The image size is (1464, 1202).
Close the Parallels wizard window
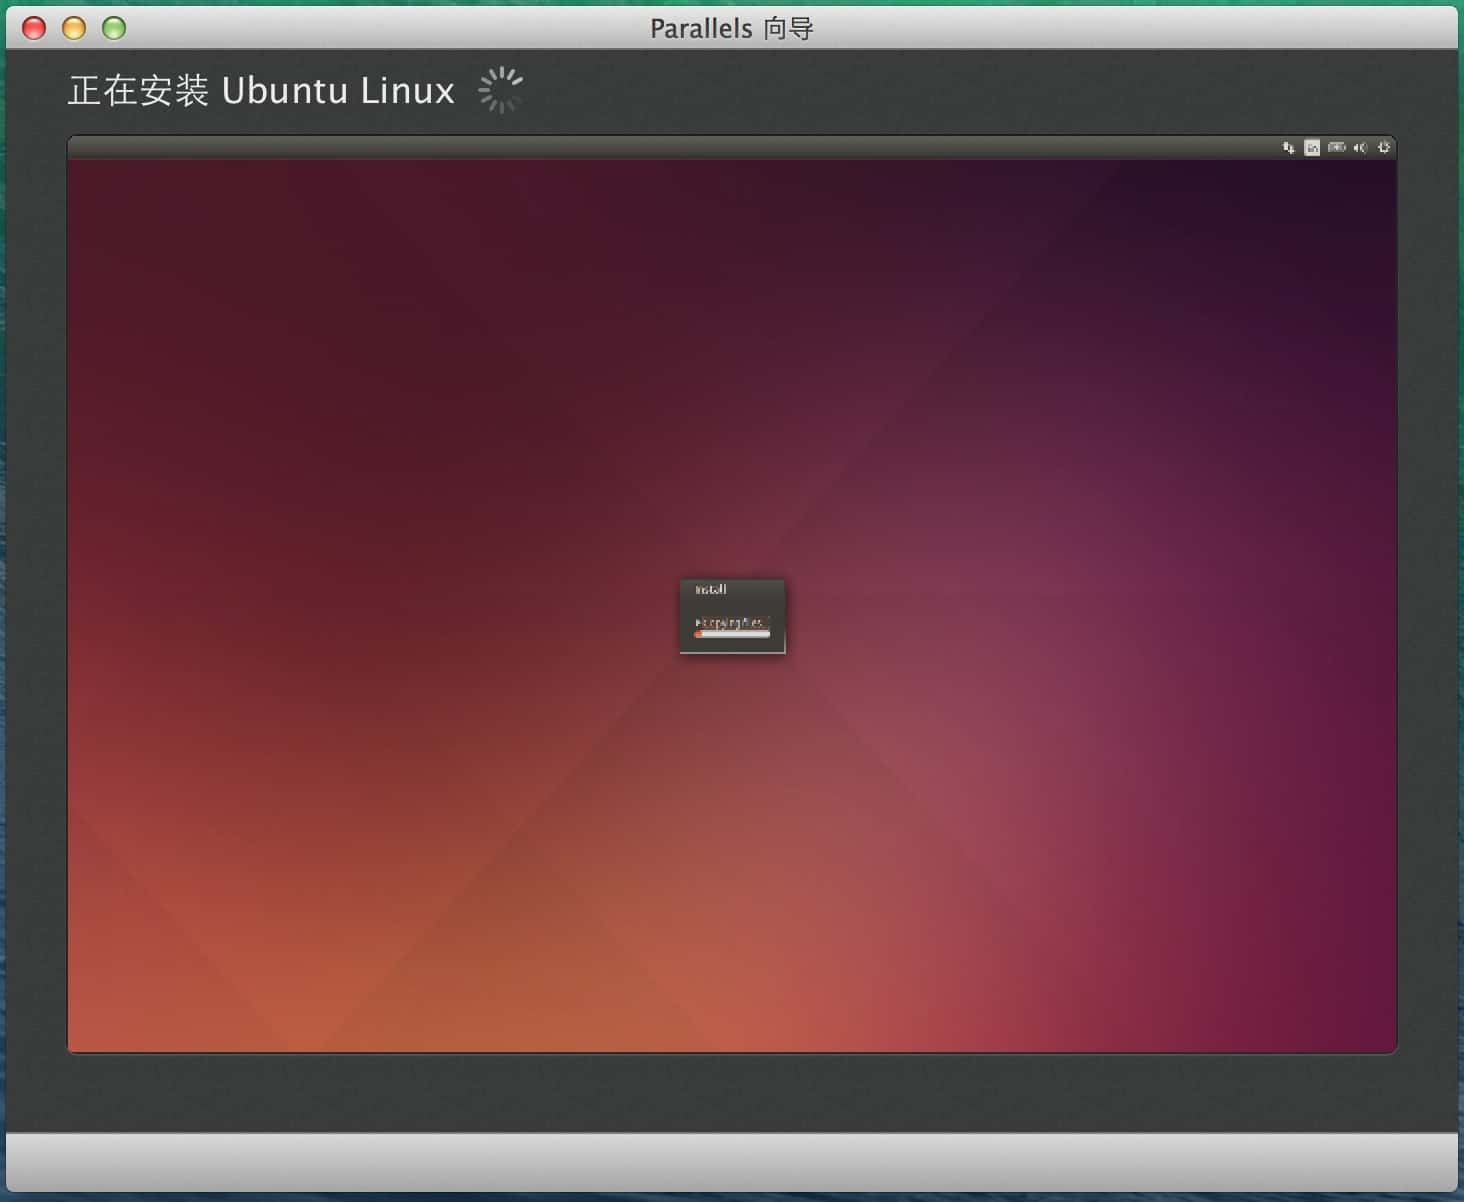tap(34, 28)
